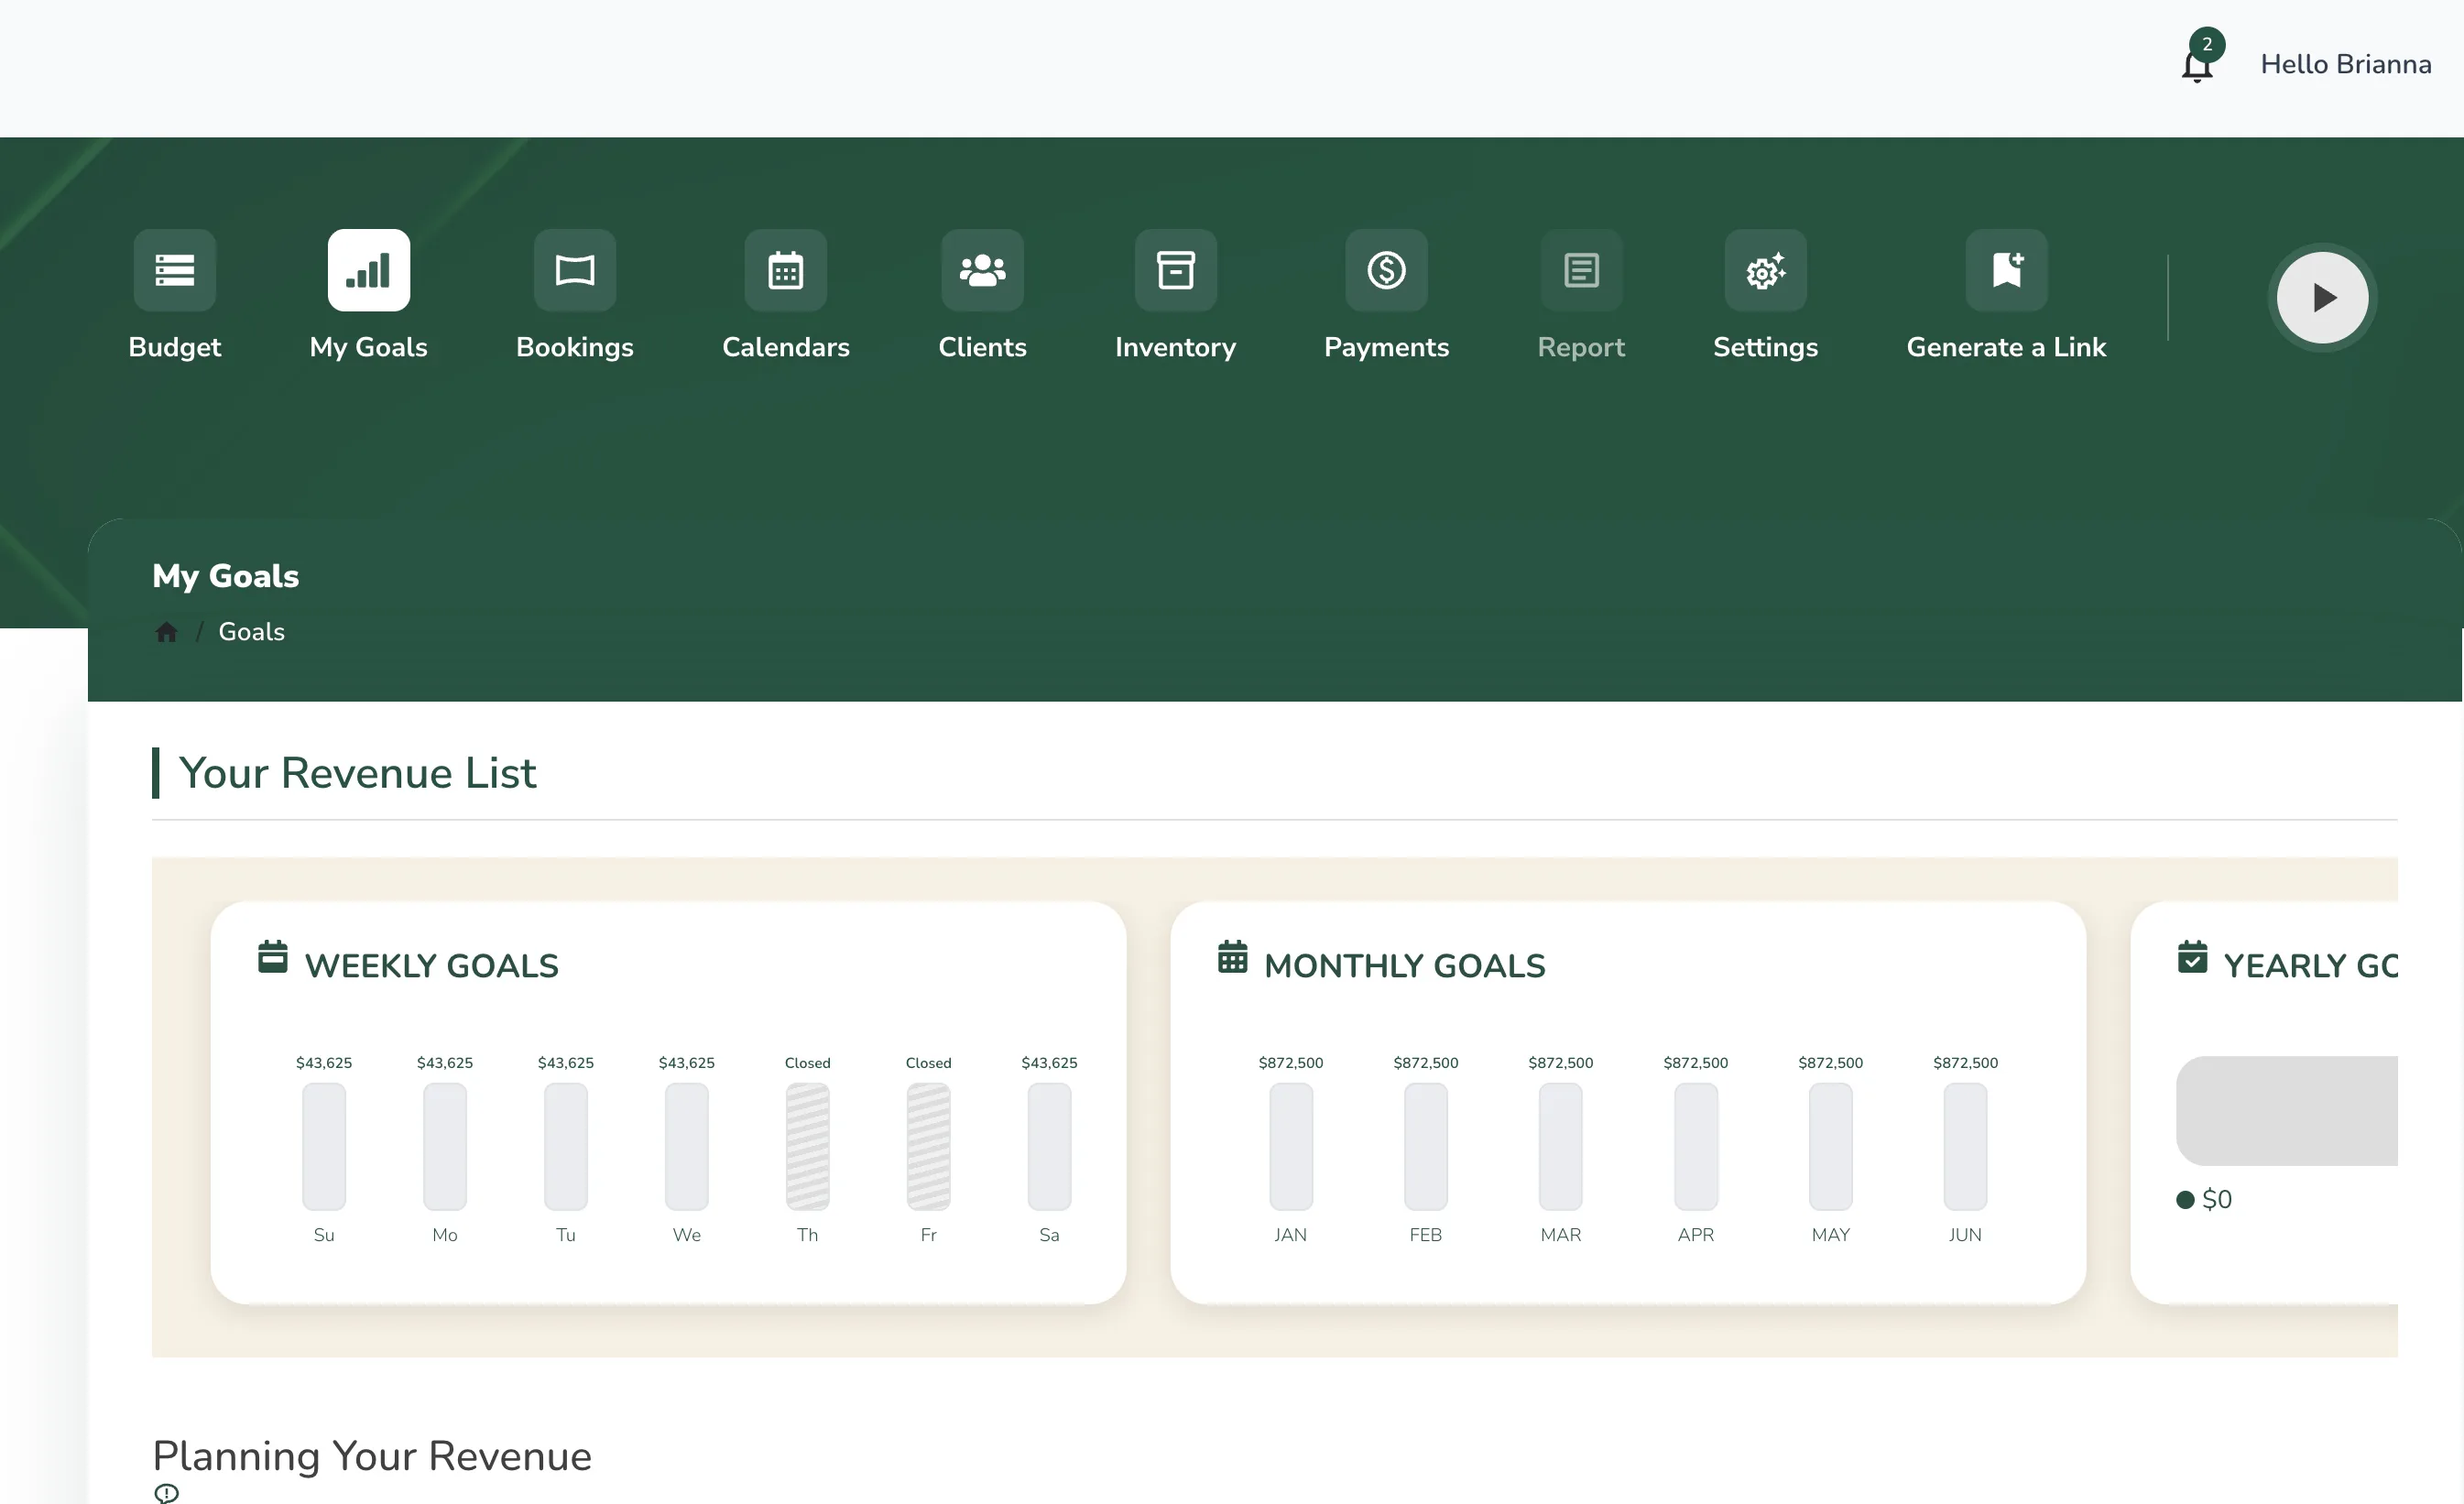Open the Calendars icon
The height and width of the screenshot is (1504, 2464).
click(x=786, y=270)
